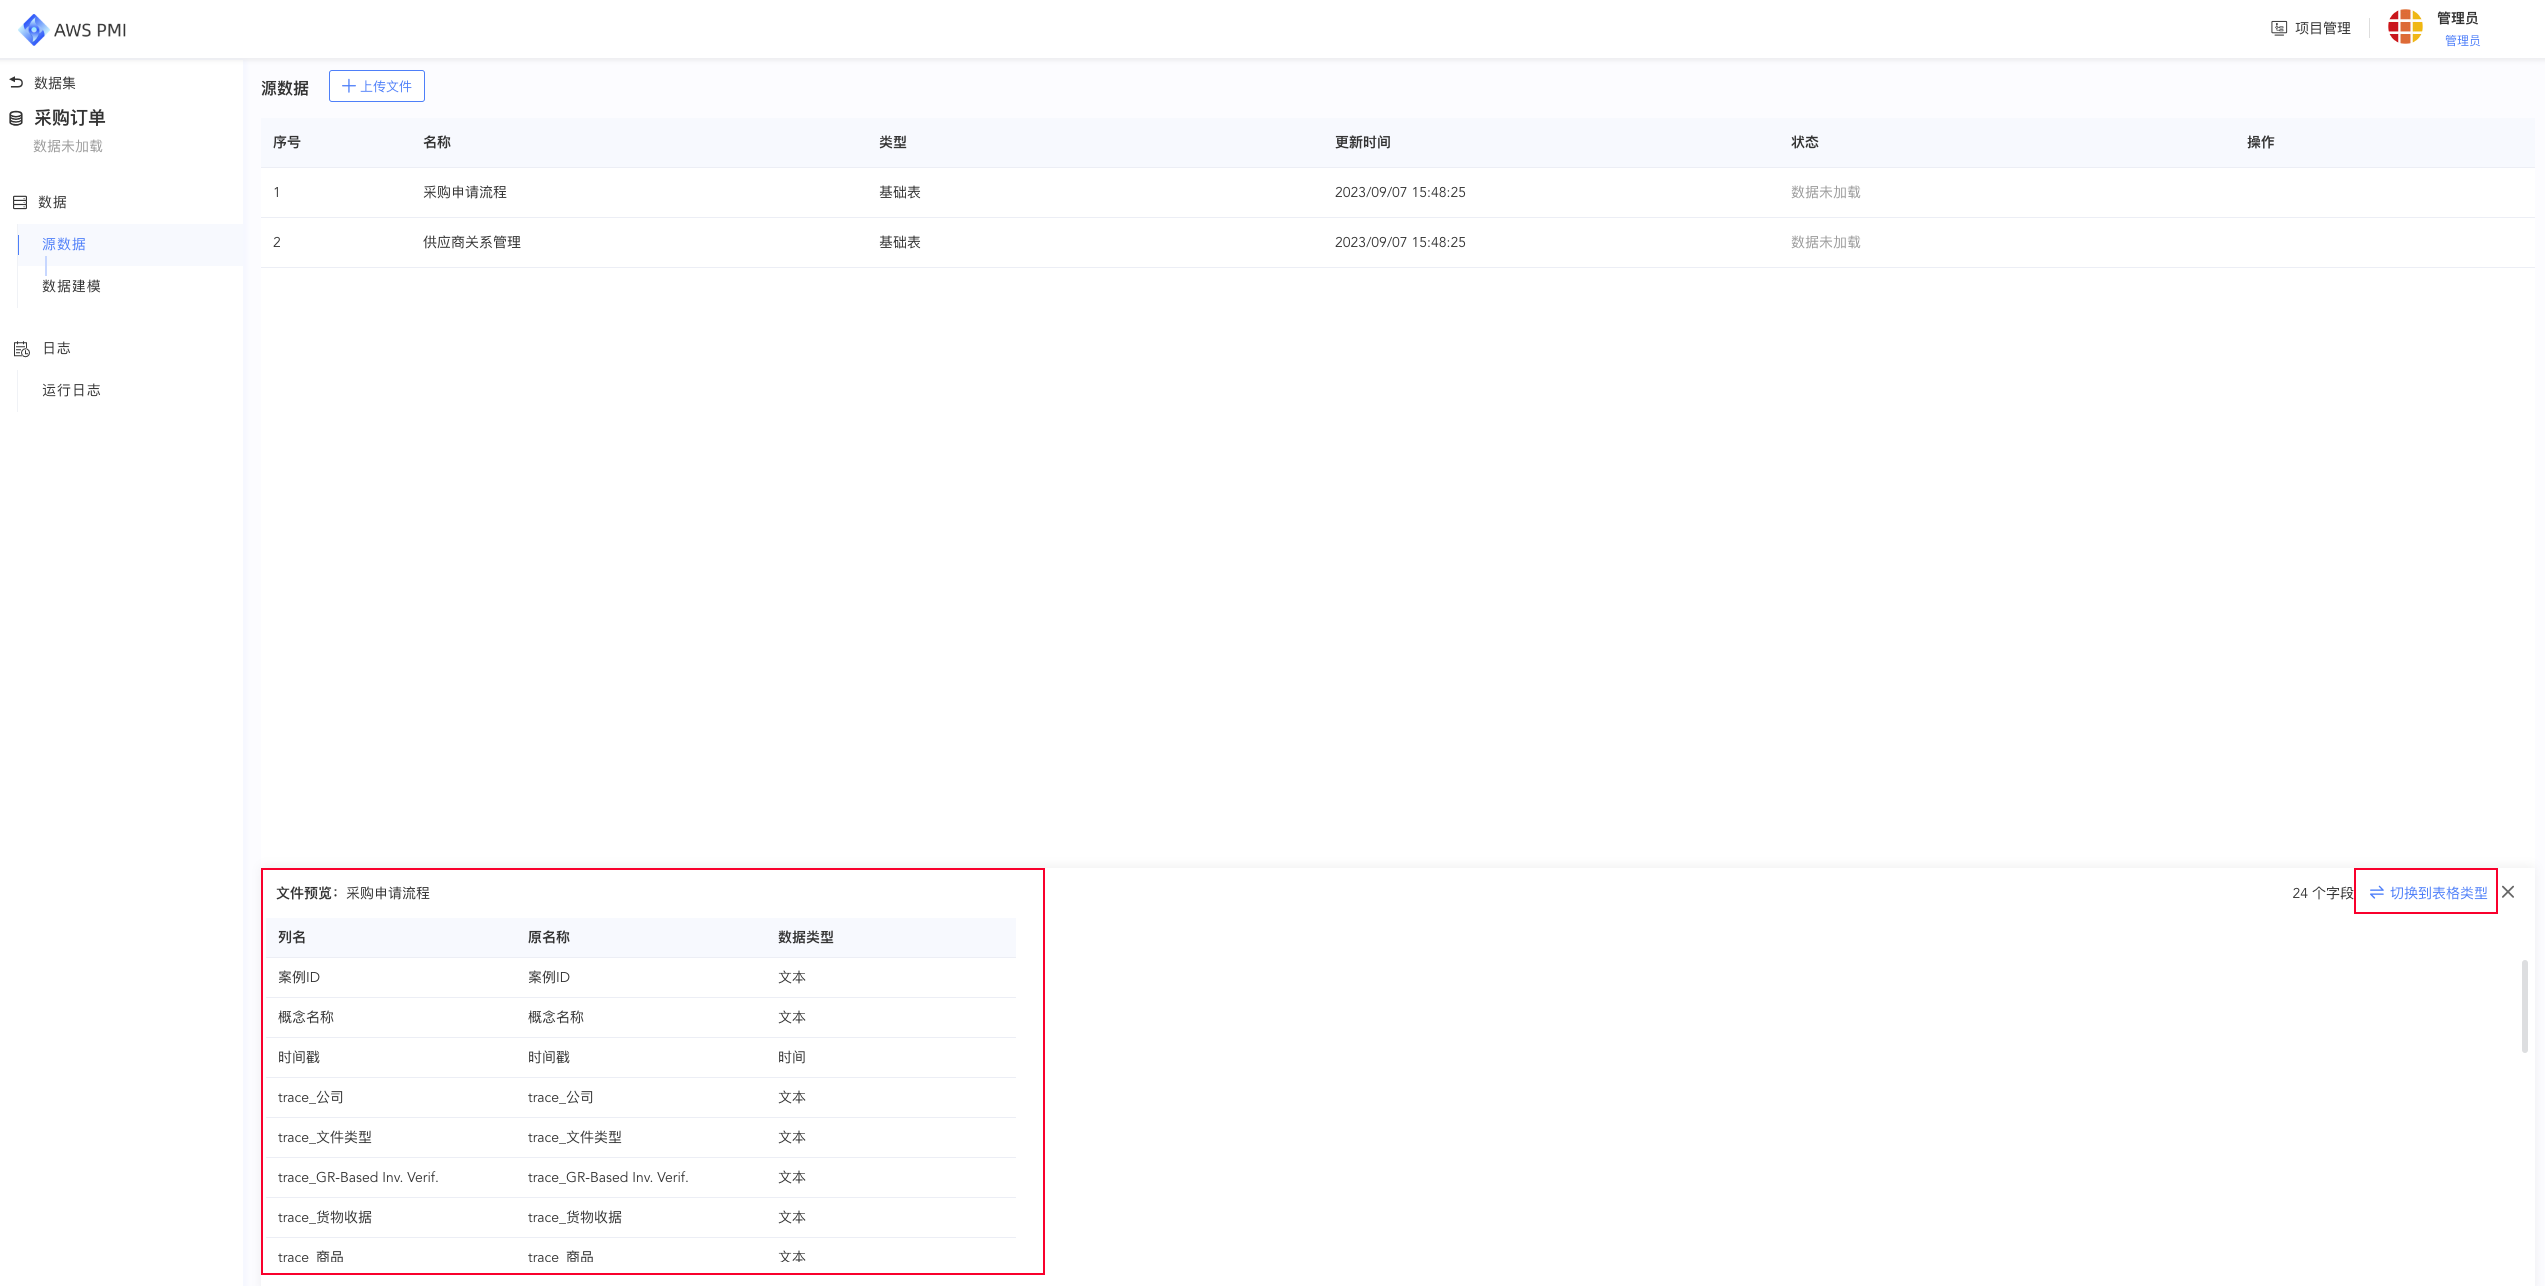Screen dimensions: 2545x1286
Task: Click the 管理员 role link
Action: (2462, 41)
